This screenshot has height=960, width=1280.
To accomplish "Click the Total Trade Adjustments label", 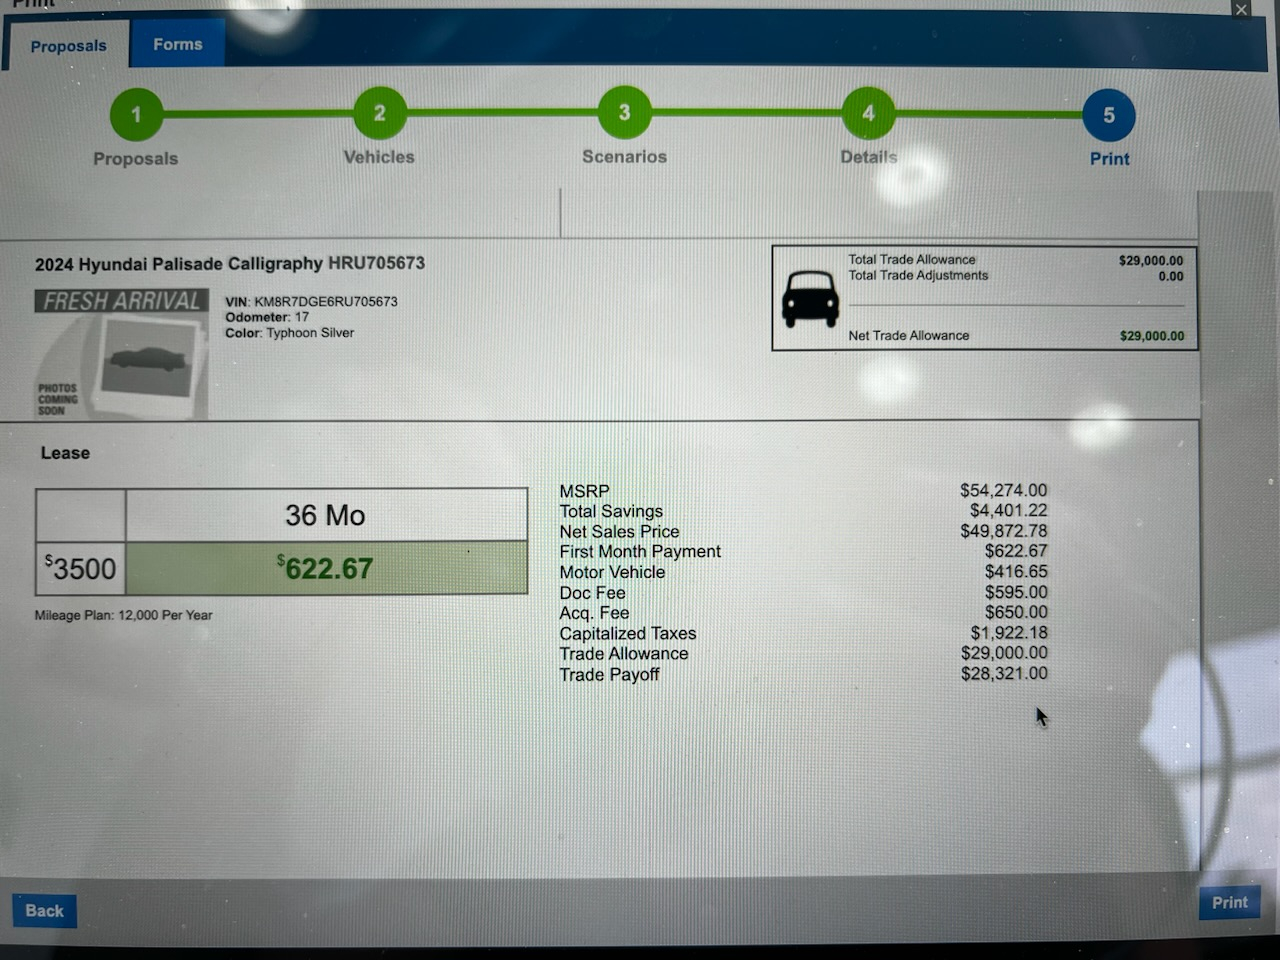I will 918,275.
